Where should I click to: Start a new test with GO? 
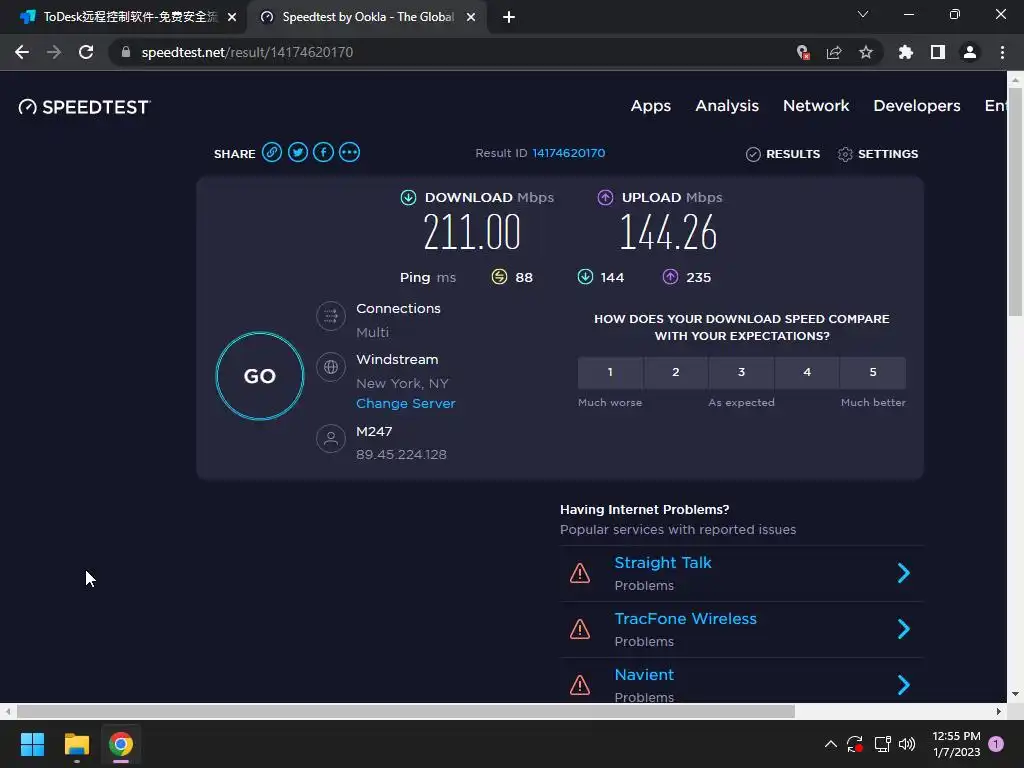[260, 376]
